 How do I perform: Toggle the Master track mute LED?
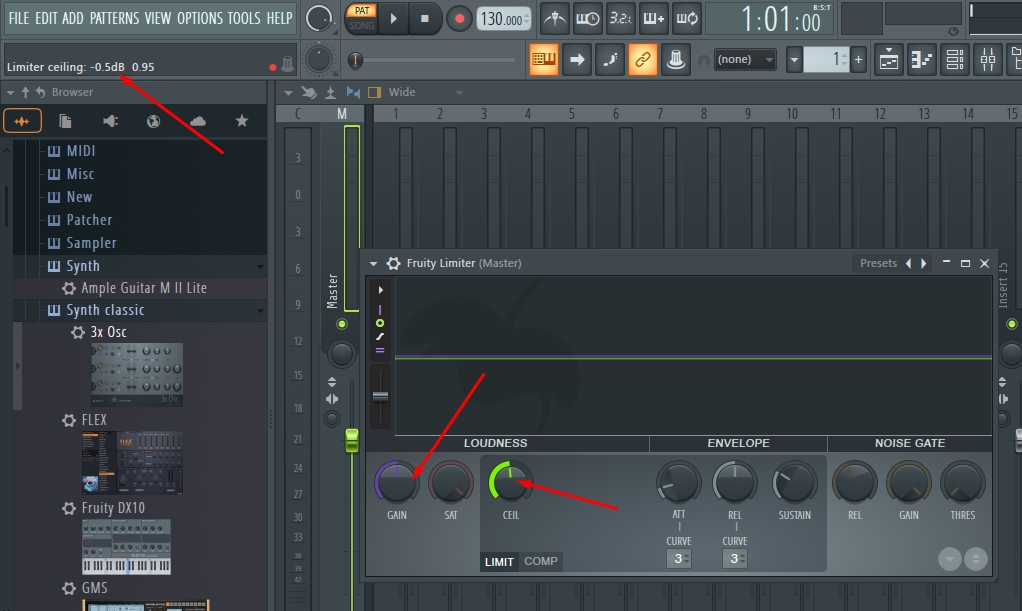click(342, 324)
